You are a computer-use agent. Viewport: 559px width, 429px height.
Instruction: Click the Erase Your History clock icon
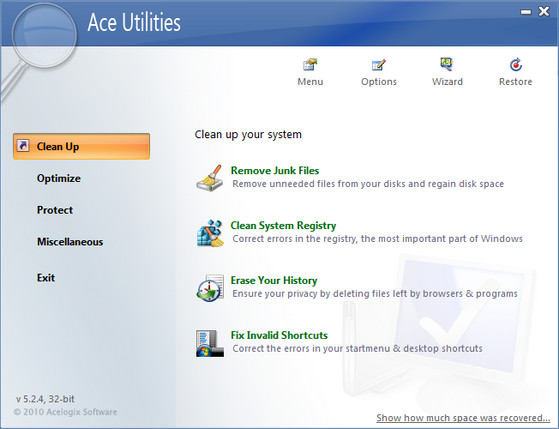(210, 288)
